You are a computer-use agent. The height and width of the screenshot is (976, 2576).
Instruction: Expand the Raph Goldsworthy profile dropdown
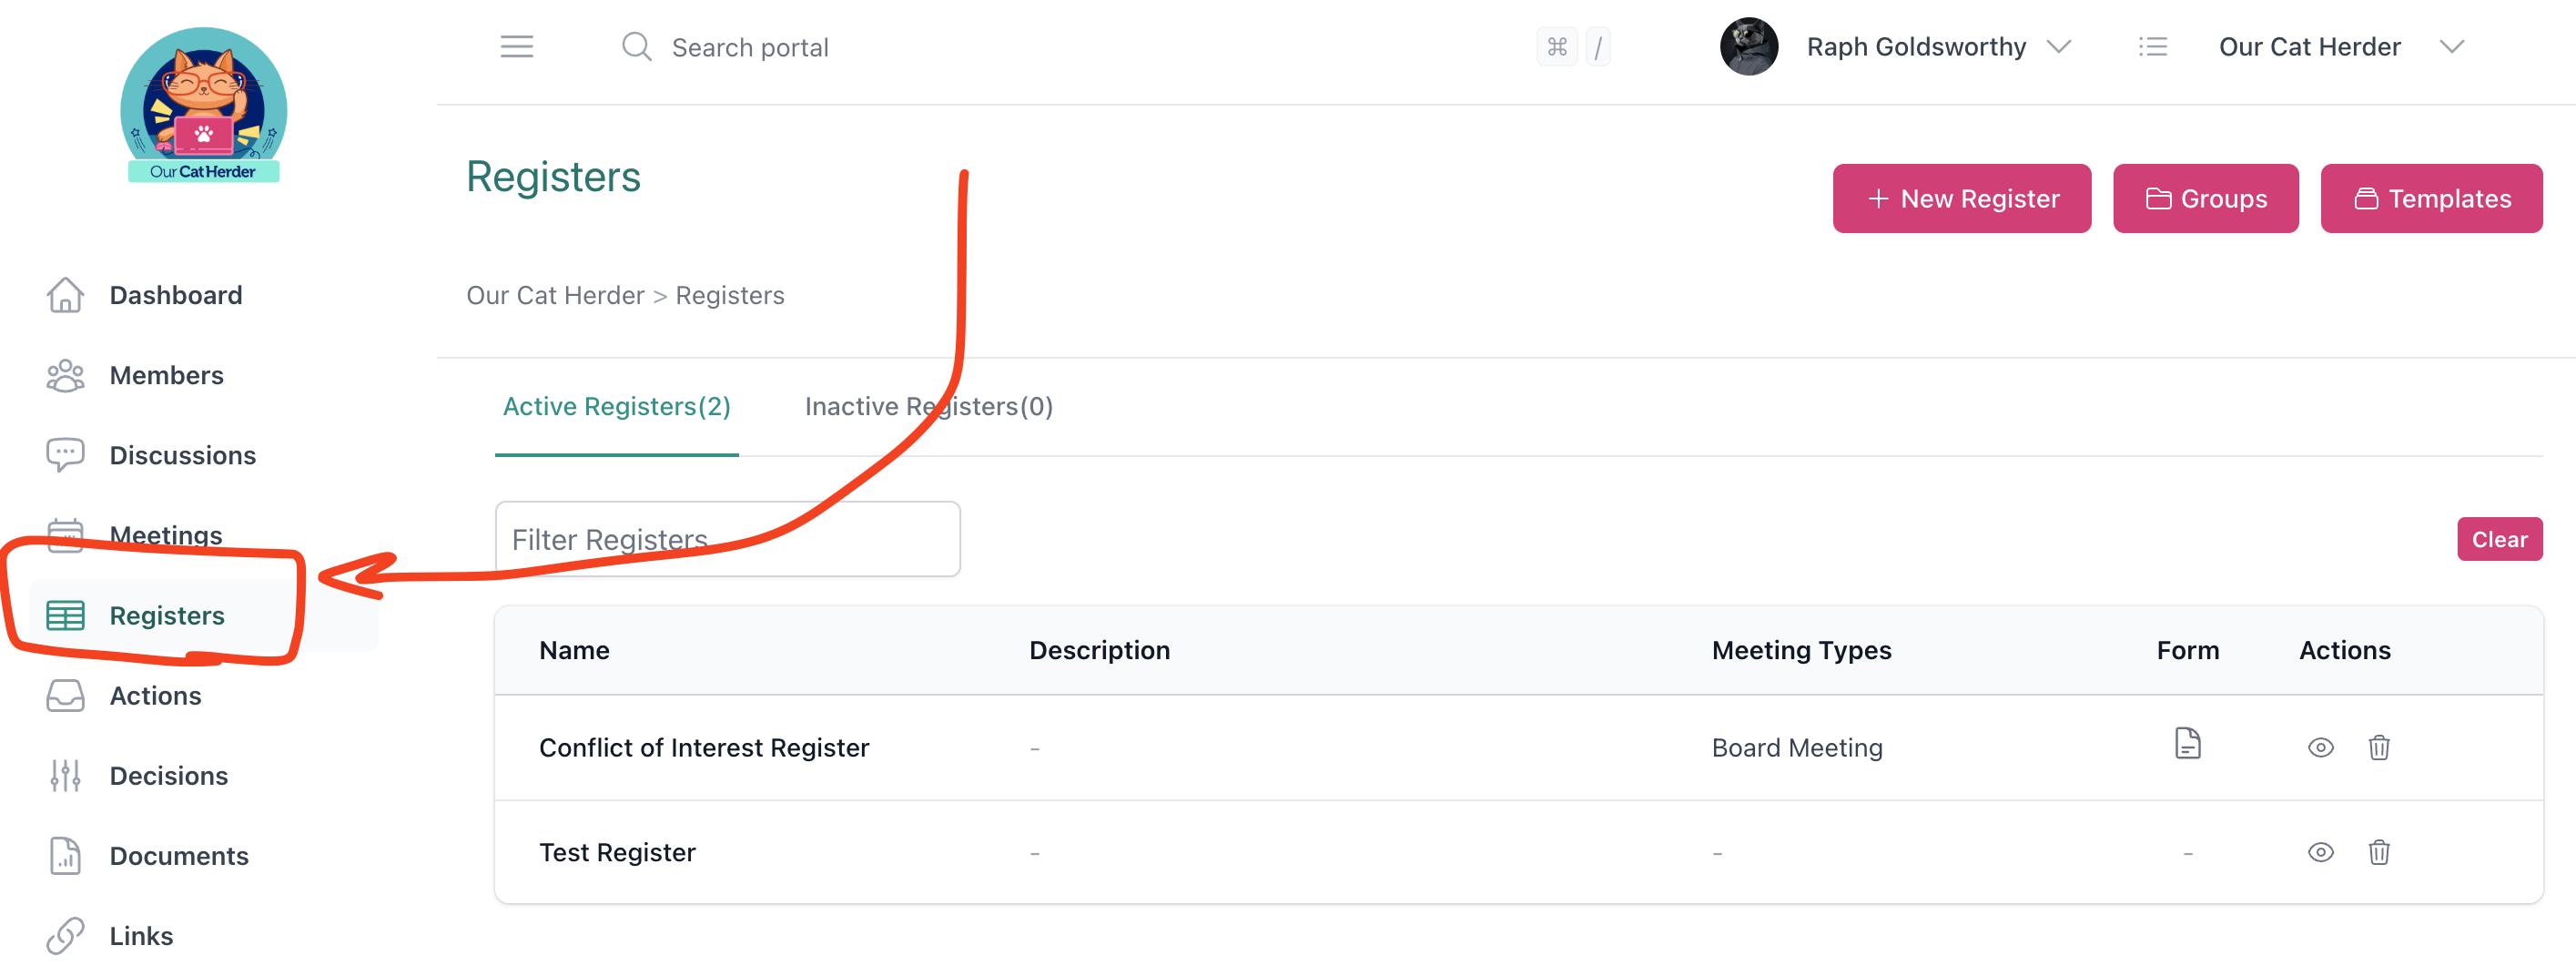tap(1941, 46)
